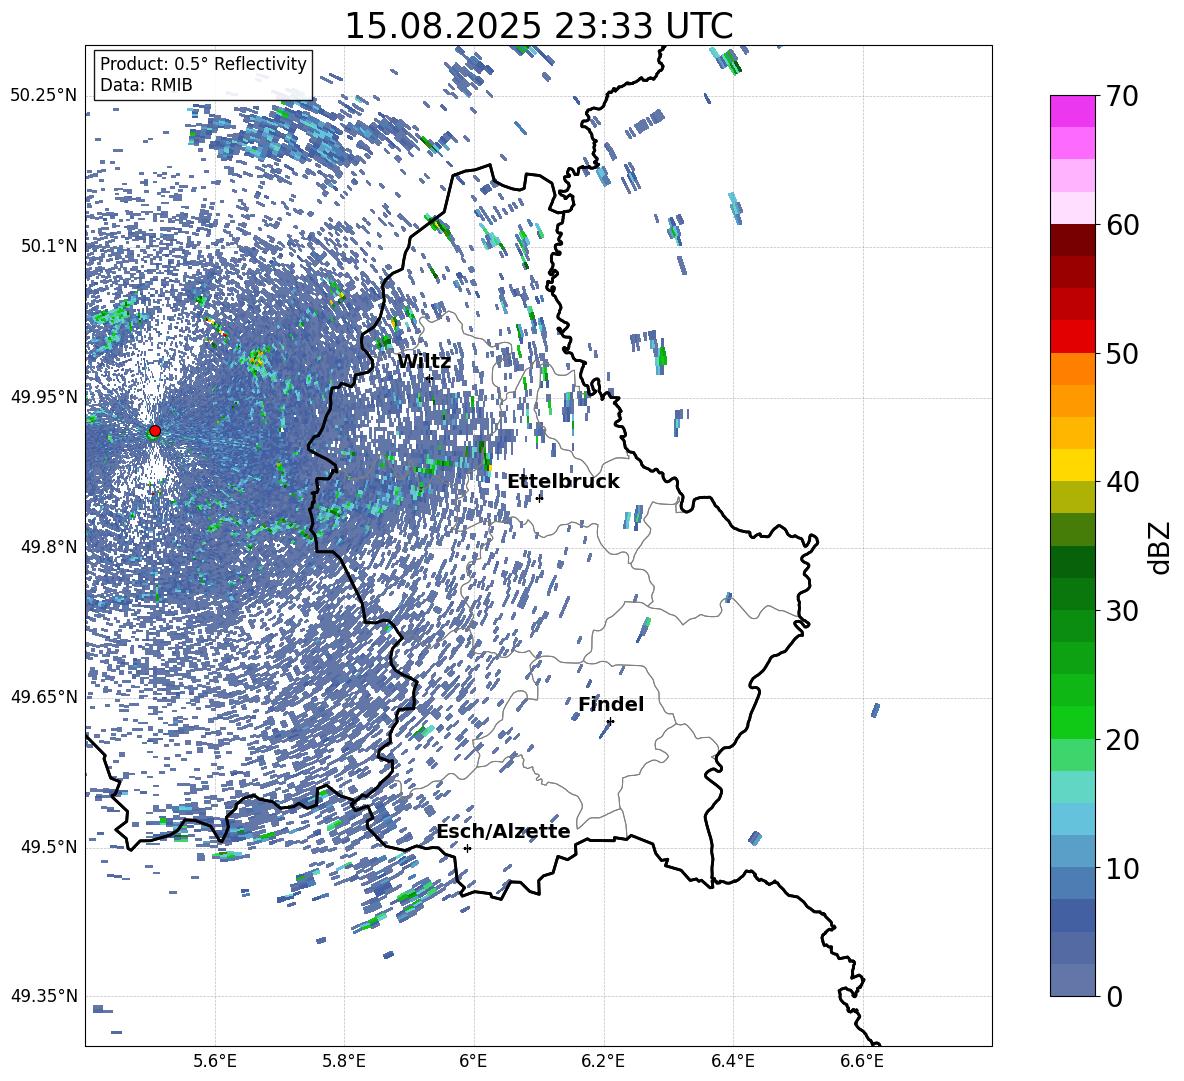
Task: Click the 6.6°E longitude label
Action: pos(862,1061)
